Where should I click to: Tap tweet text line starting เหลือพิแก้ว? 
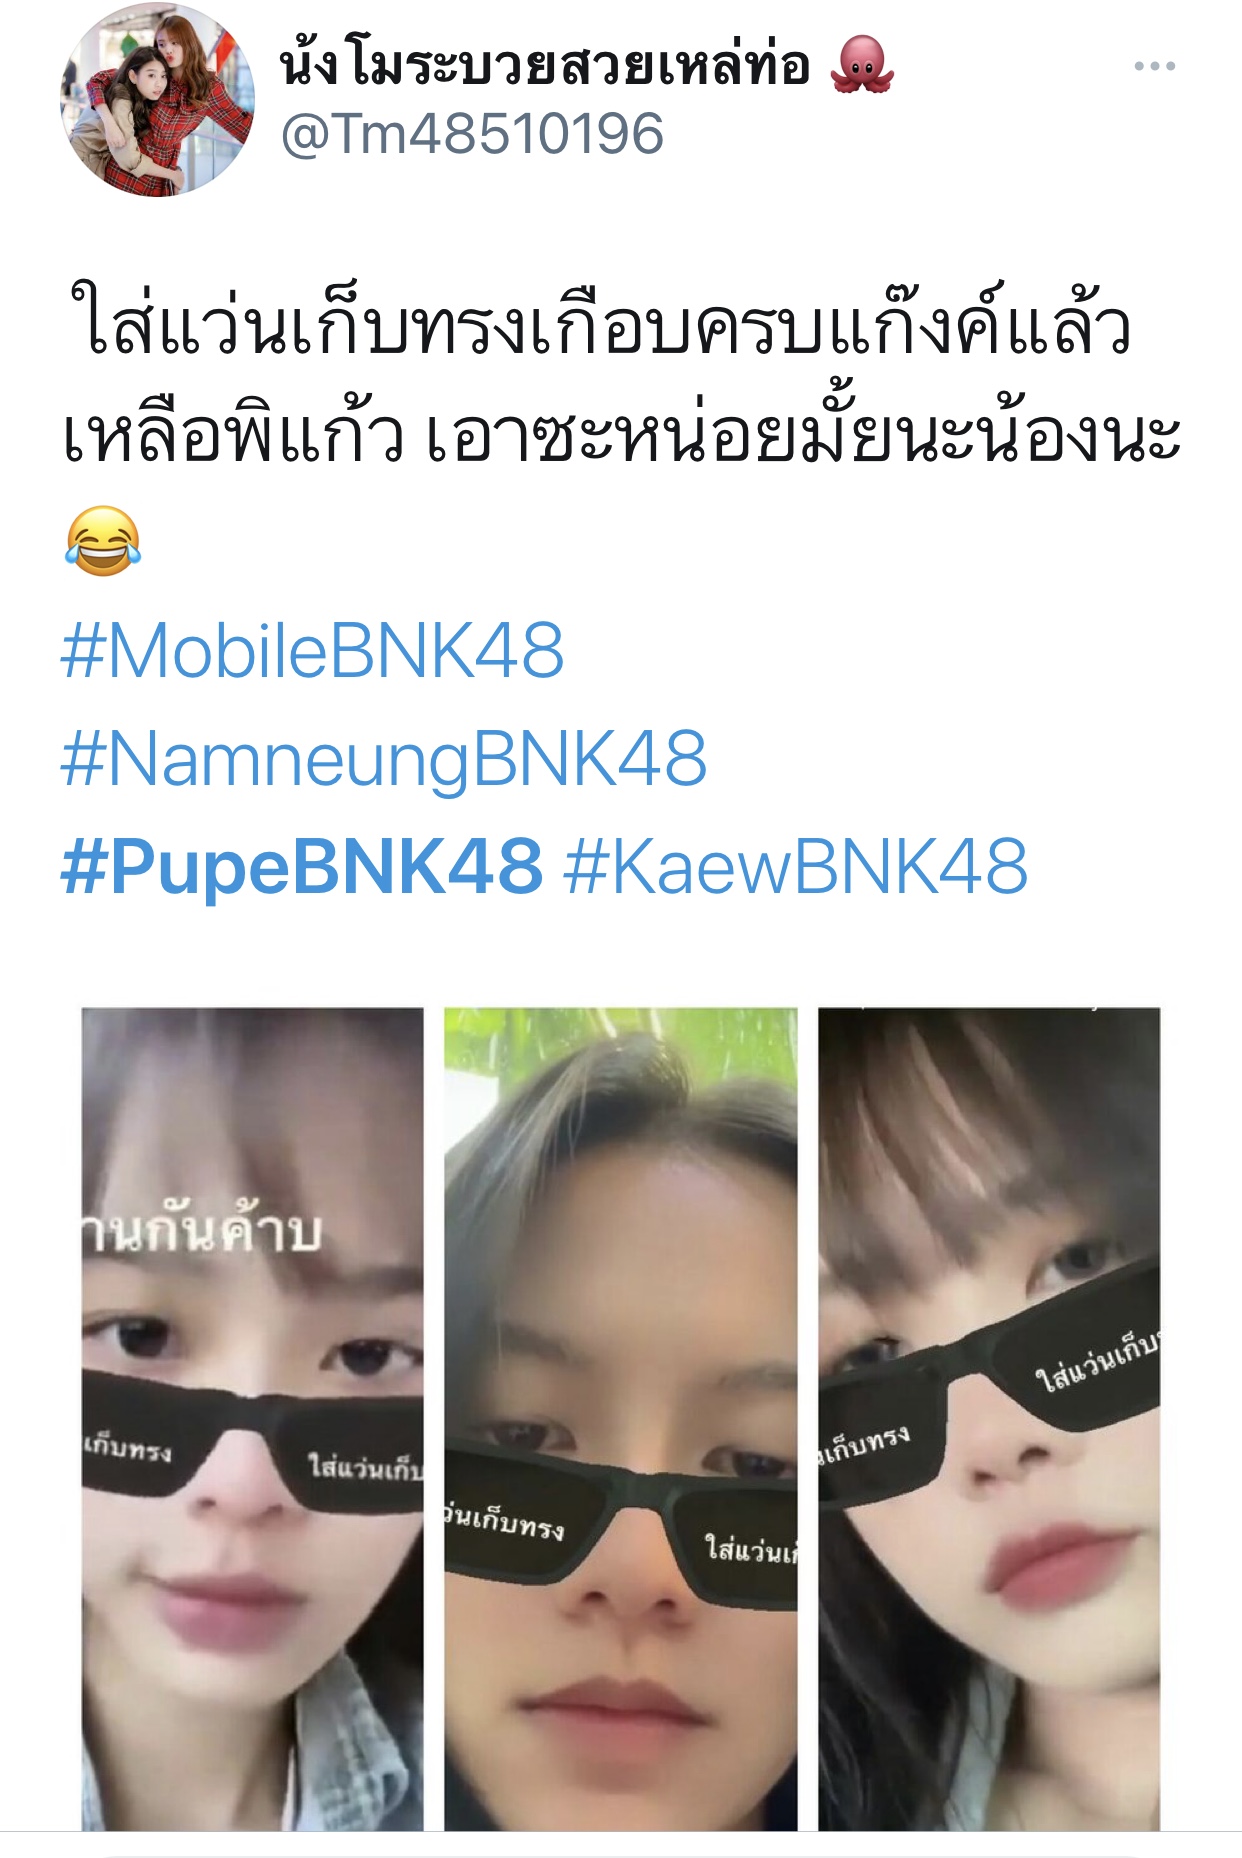(621, 435)
